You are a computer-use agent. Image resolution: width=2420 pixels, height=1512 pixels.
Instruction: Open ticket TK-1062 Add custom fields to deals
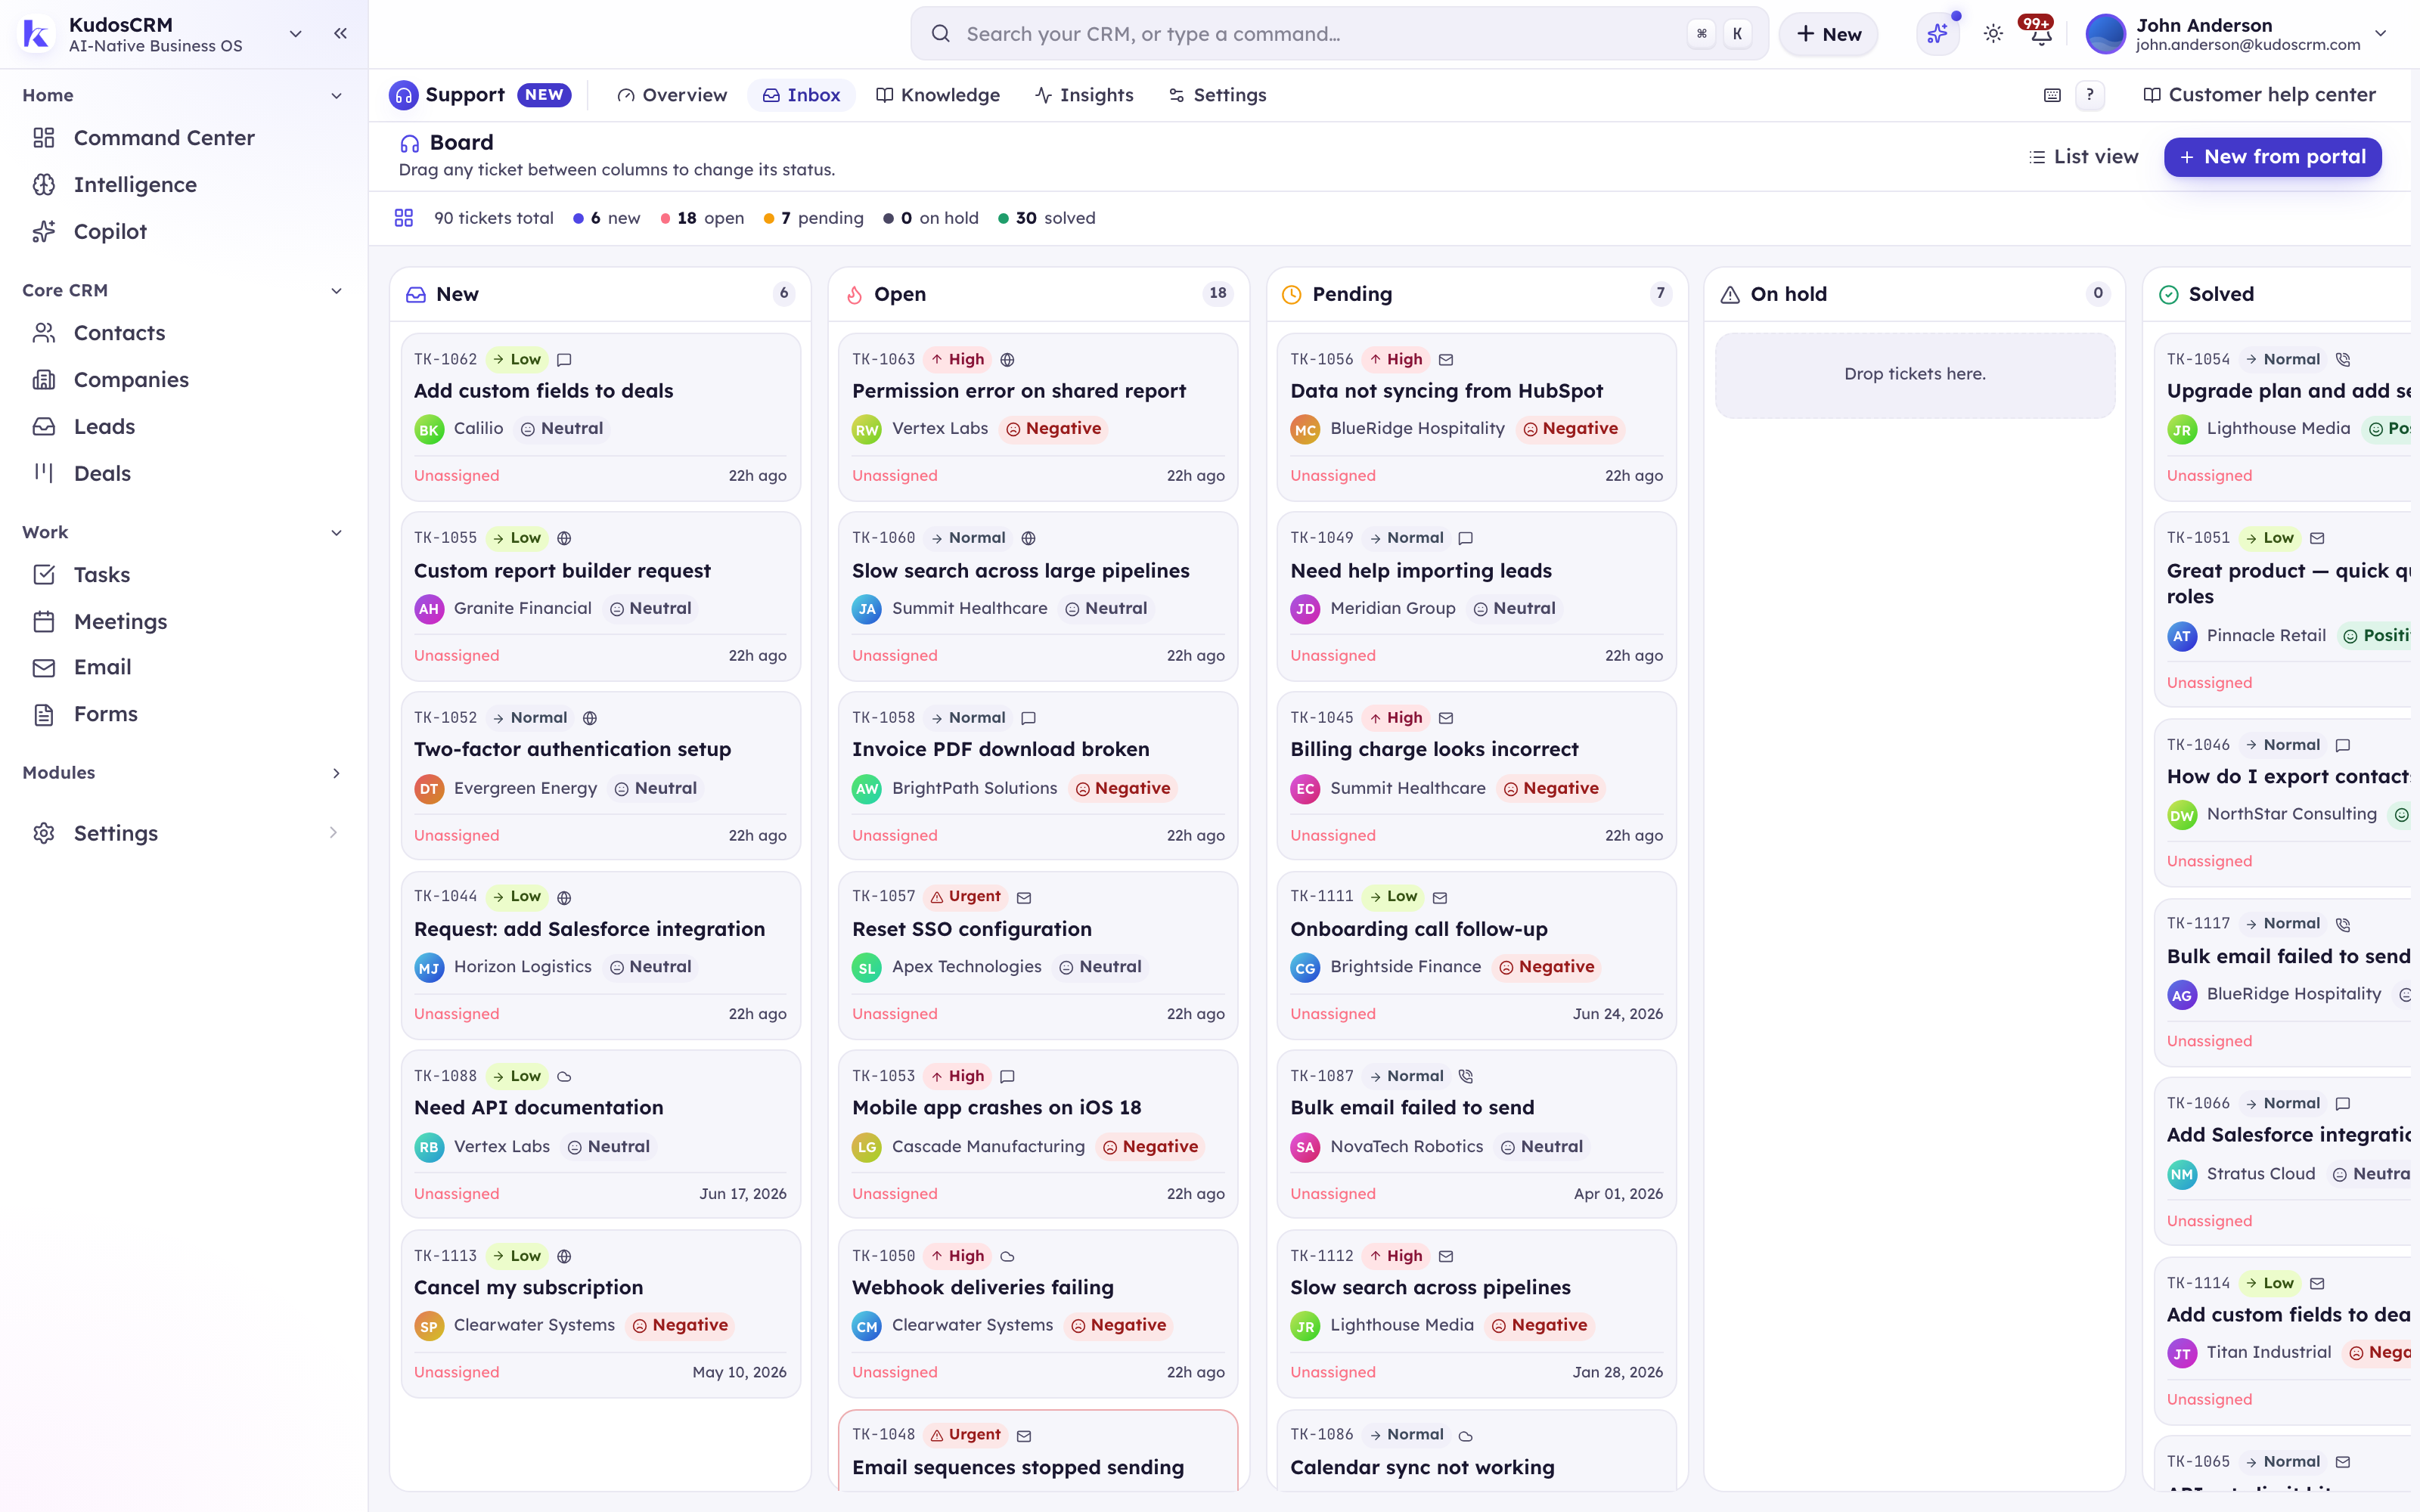tap(600, 417)
